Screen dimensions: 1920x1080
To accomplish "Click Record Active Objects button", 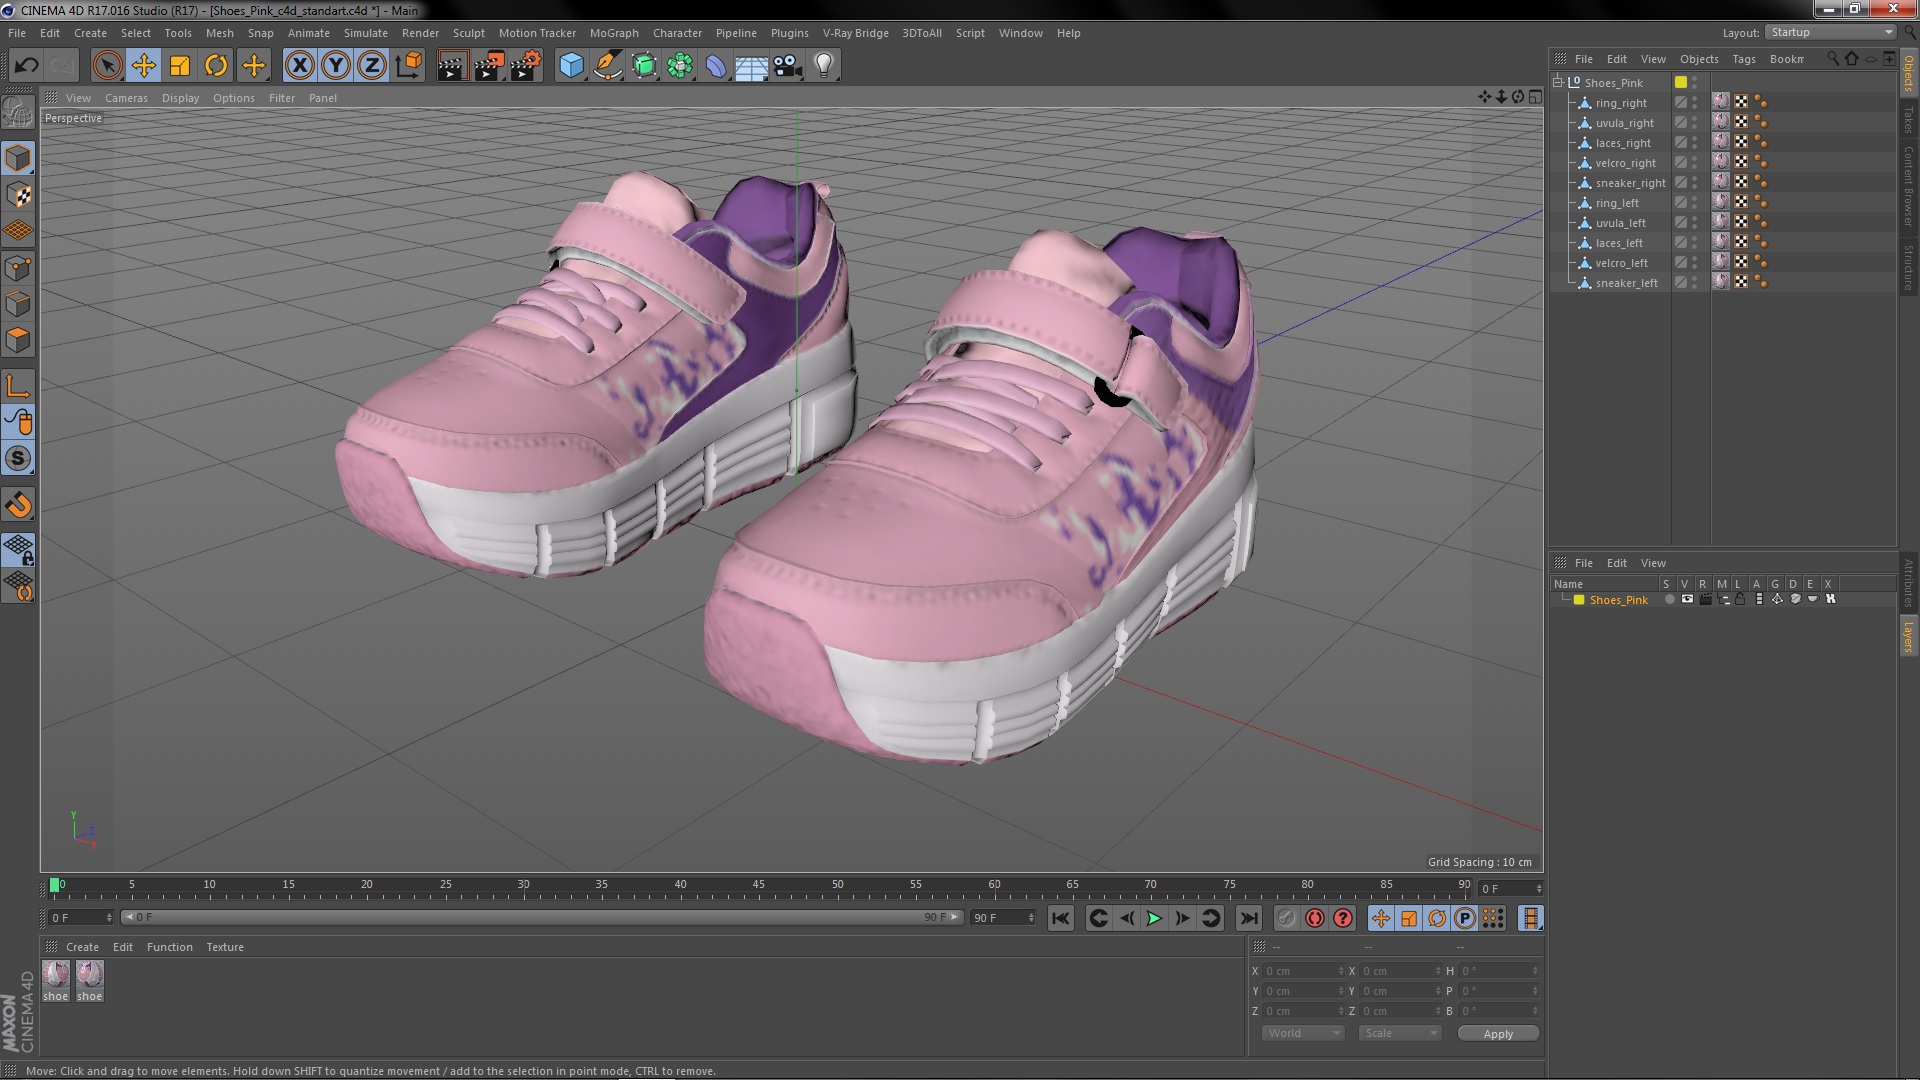I will point(1286,918).
